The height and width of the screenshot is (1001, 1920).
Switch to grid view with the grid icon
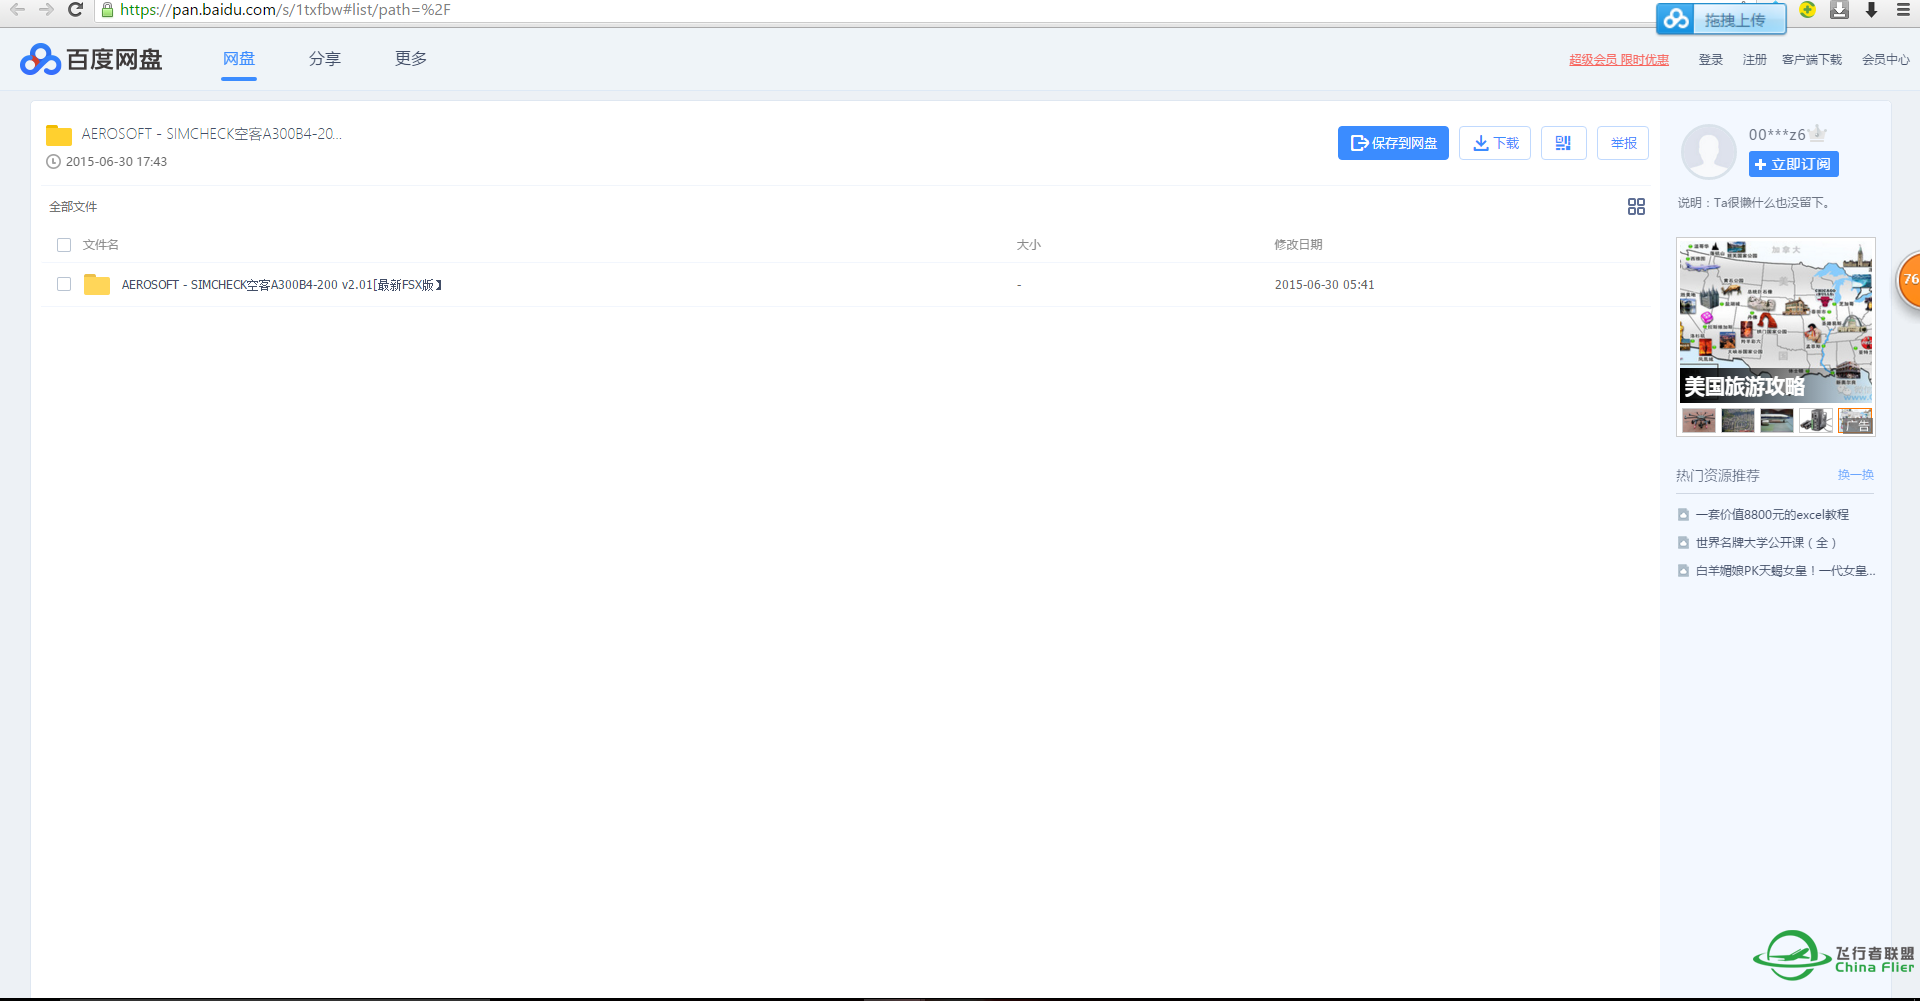click(1636, 206)
